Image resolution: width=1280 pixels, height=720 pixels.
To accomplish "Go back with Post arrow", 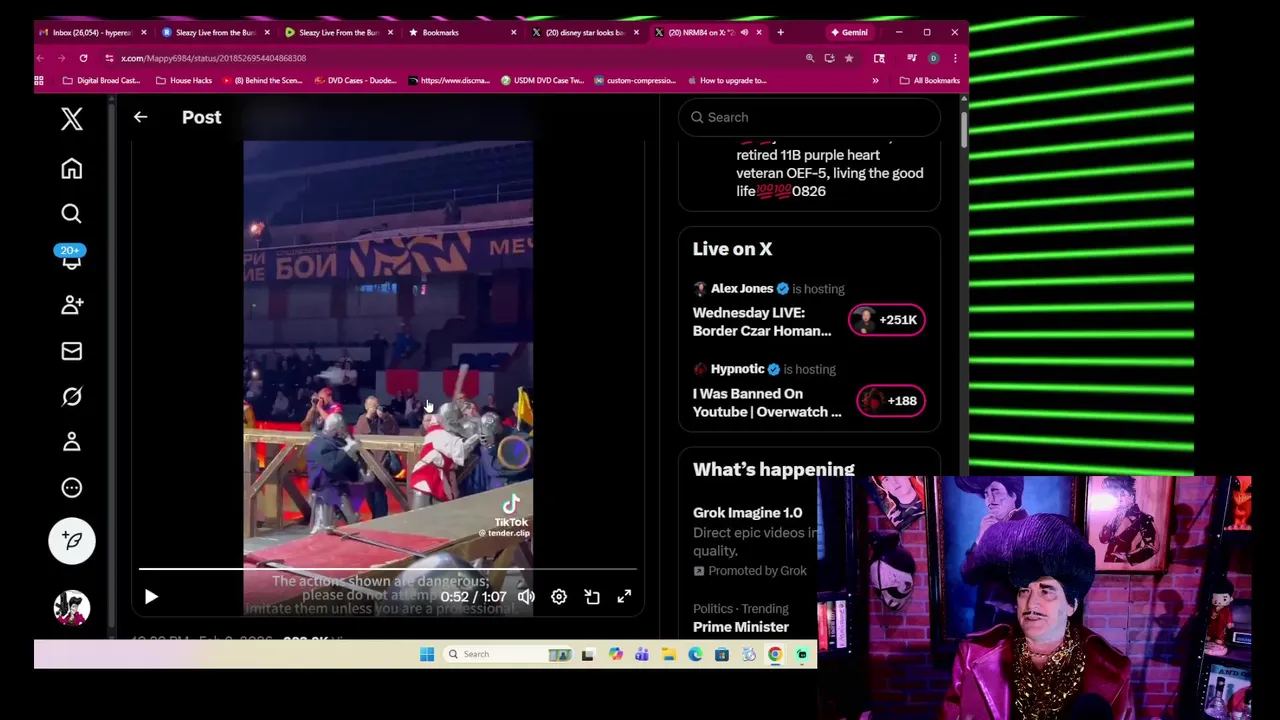I will [140, 117].
